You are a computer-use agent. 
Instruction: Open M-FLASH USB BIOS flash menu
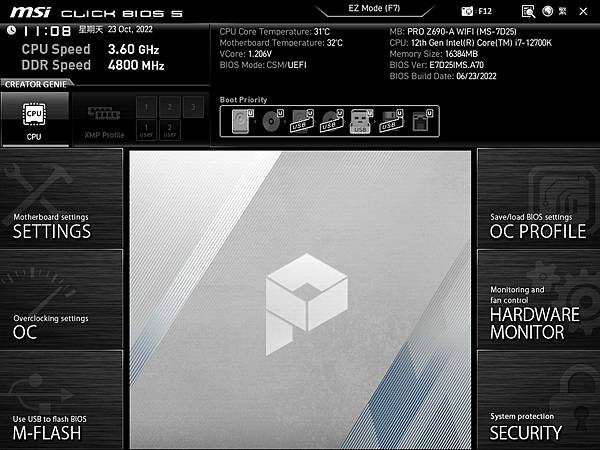pos(62,400)
